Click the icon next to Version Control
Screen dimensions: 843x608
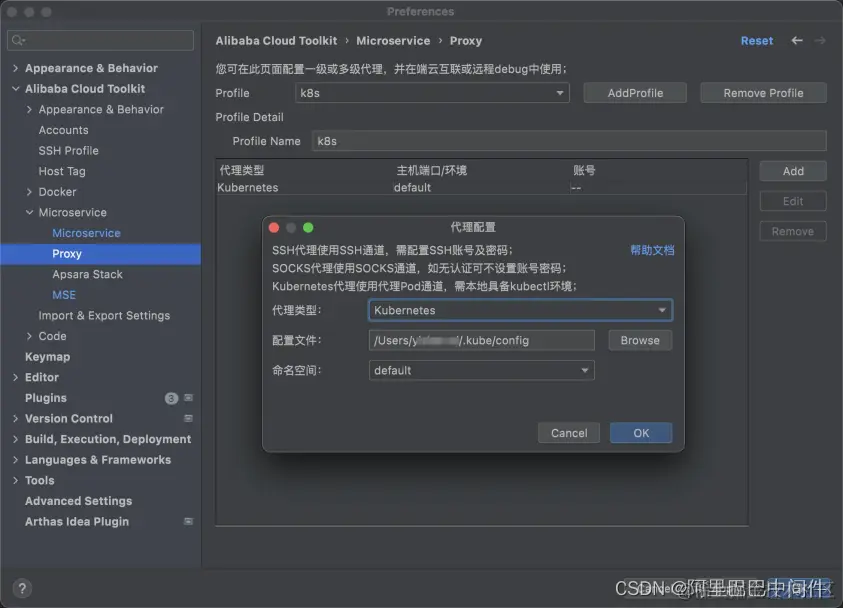[x=188, y=418]
